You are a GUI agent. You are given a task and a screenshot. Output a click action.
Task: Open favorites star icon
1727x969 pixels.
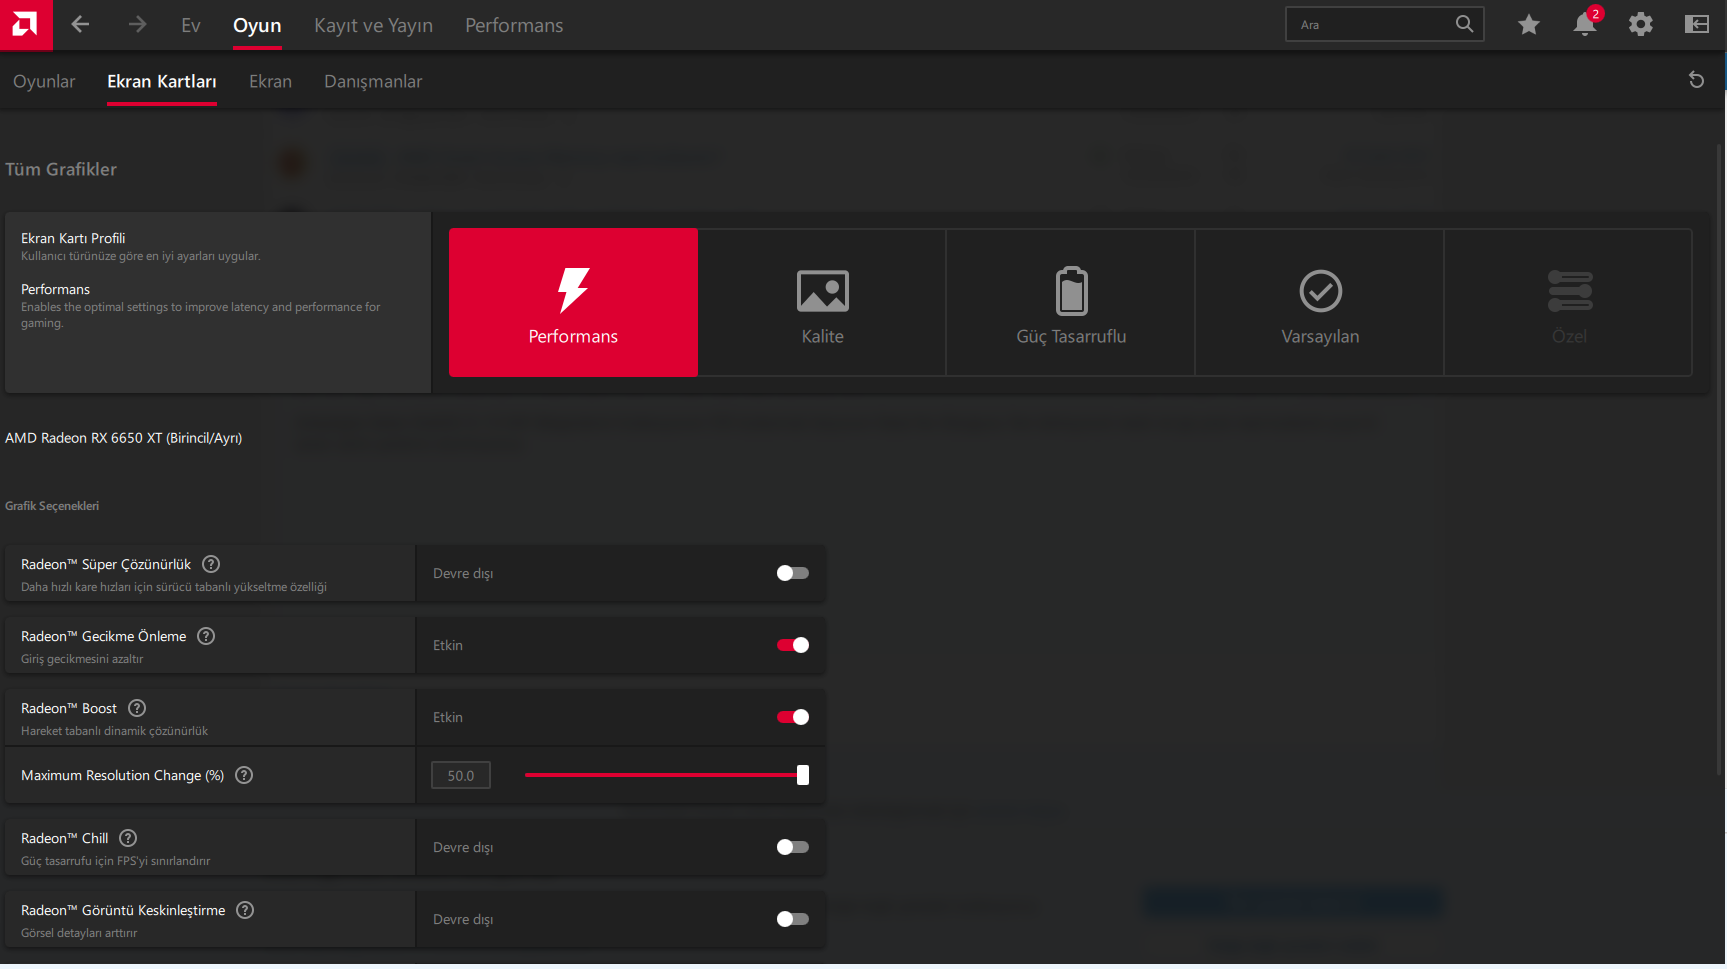(1528, 25)
